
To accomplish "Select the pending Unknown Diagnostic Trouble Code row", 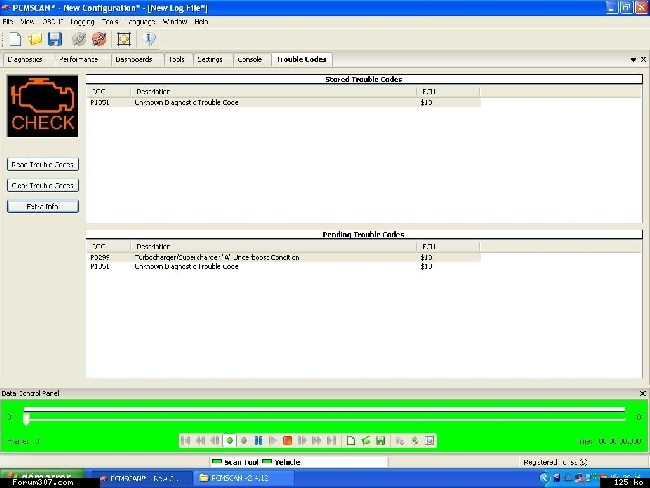I will pyautogui.click(x=284, y=267).
